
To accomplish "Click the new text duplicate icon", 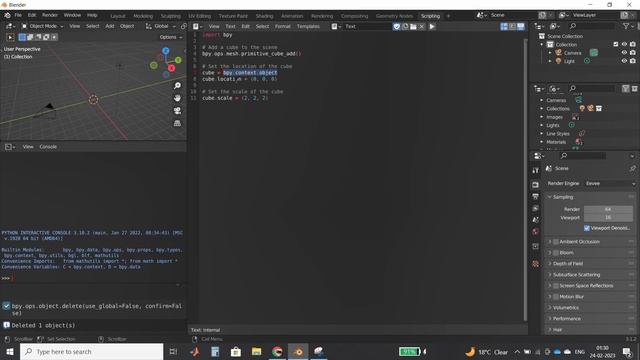I will tap(405, 27).
